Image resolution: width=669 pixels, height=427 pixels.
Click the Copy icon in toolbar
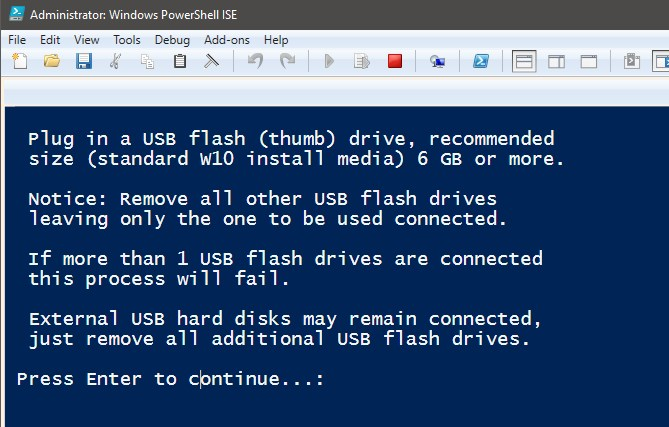(x=148, y=61)
